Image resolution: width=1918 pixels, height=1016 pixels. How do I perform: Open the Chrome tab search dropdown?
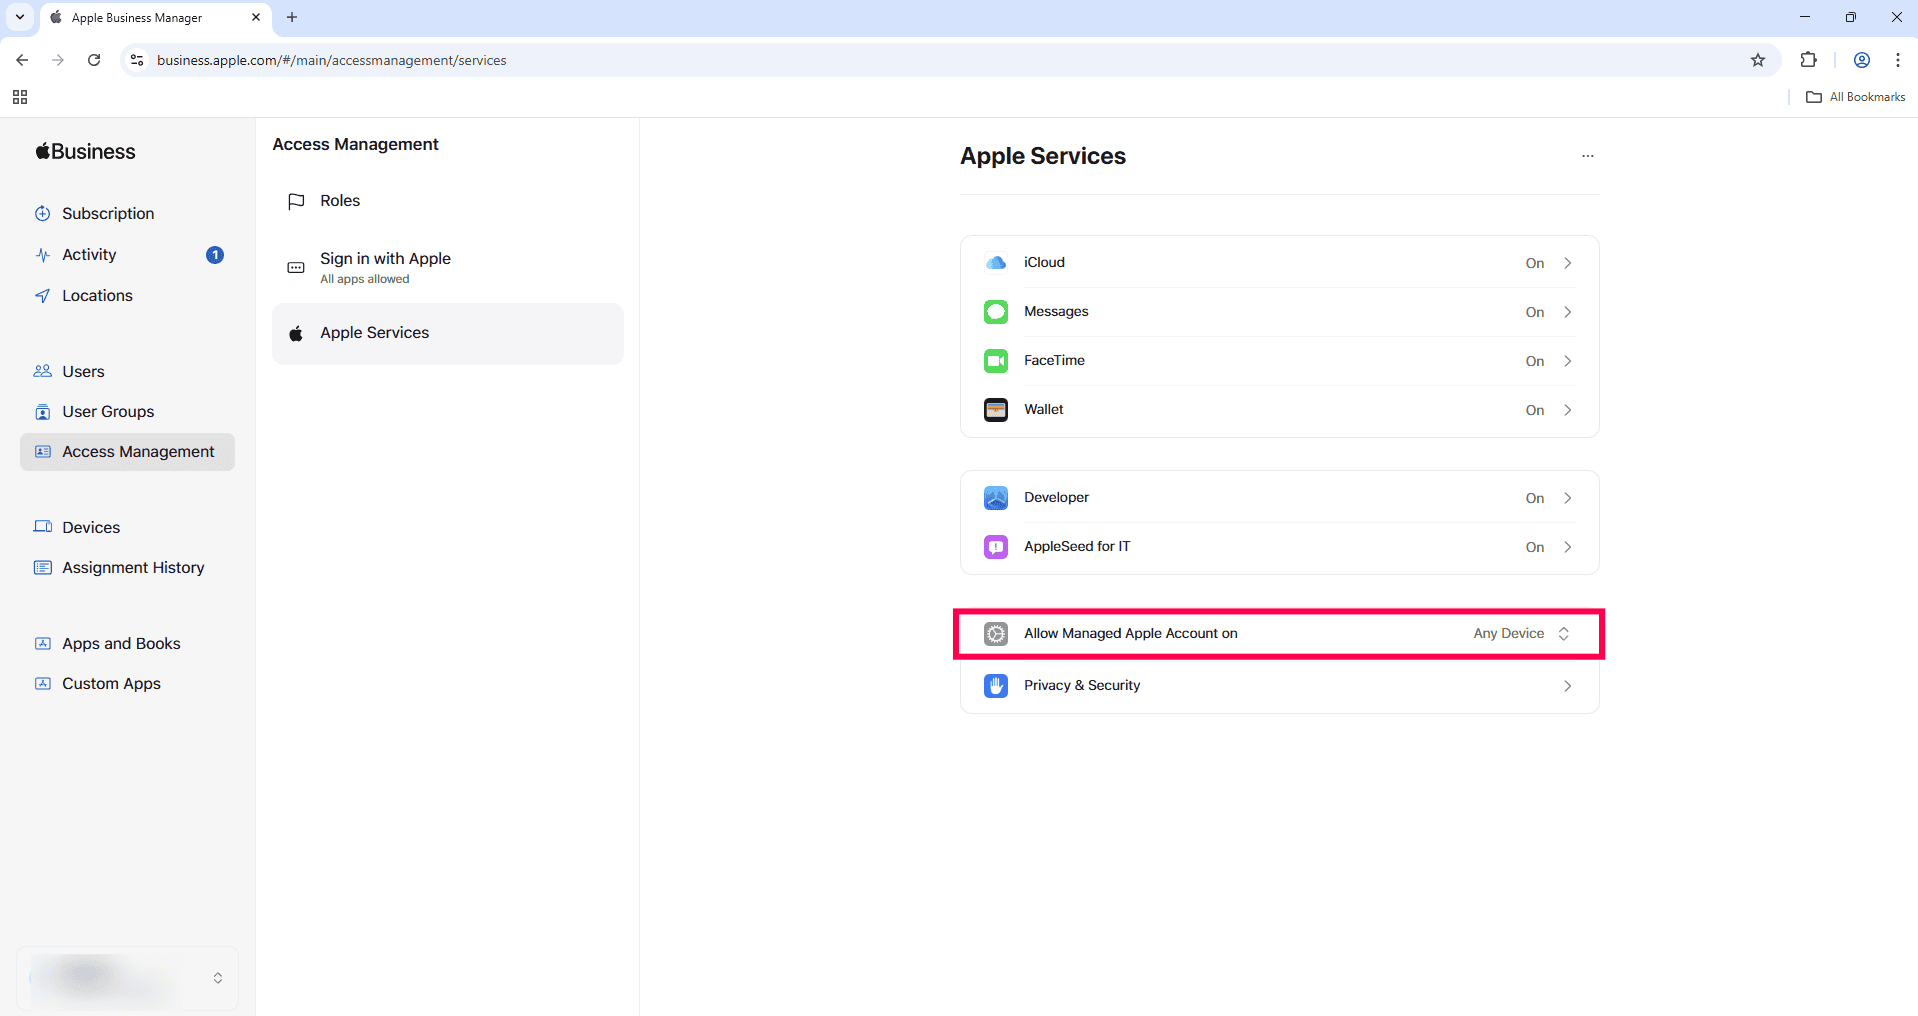20,17
